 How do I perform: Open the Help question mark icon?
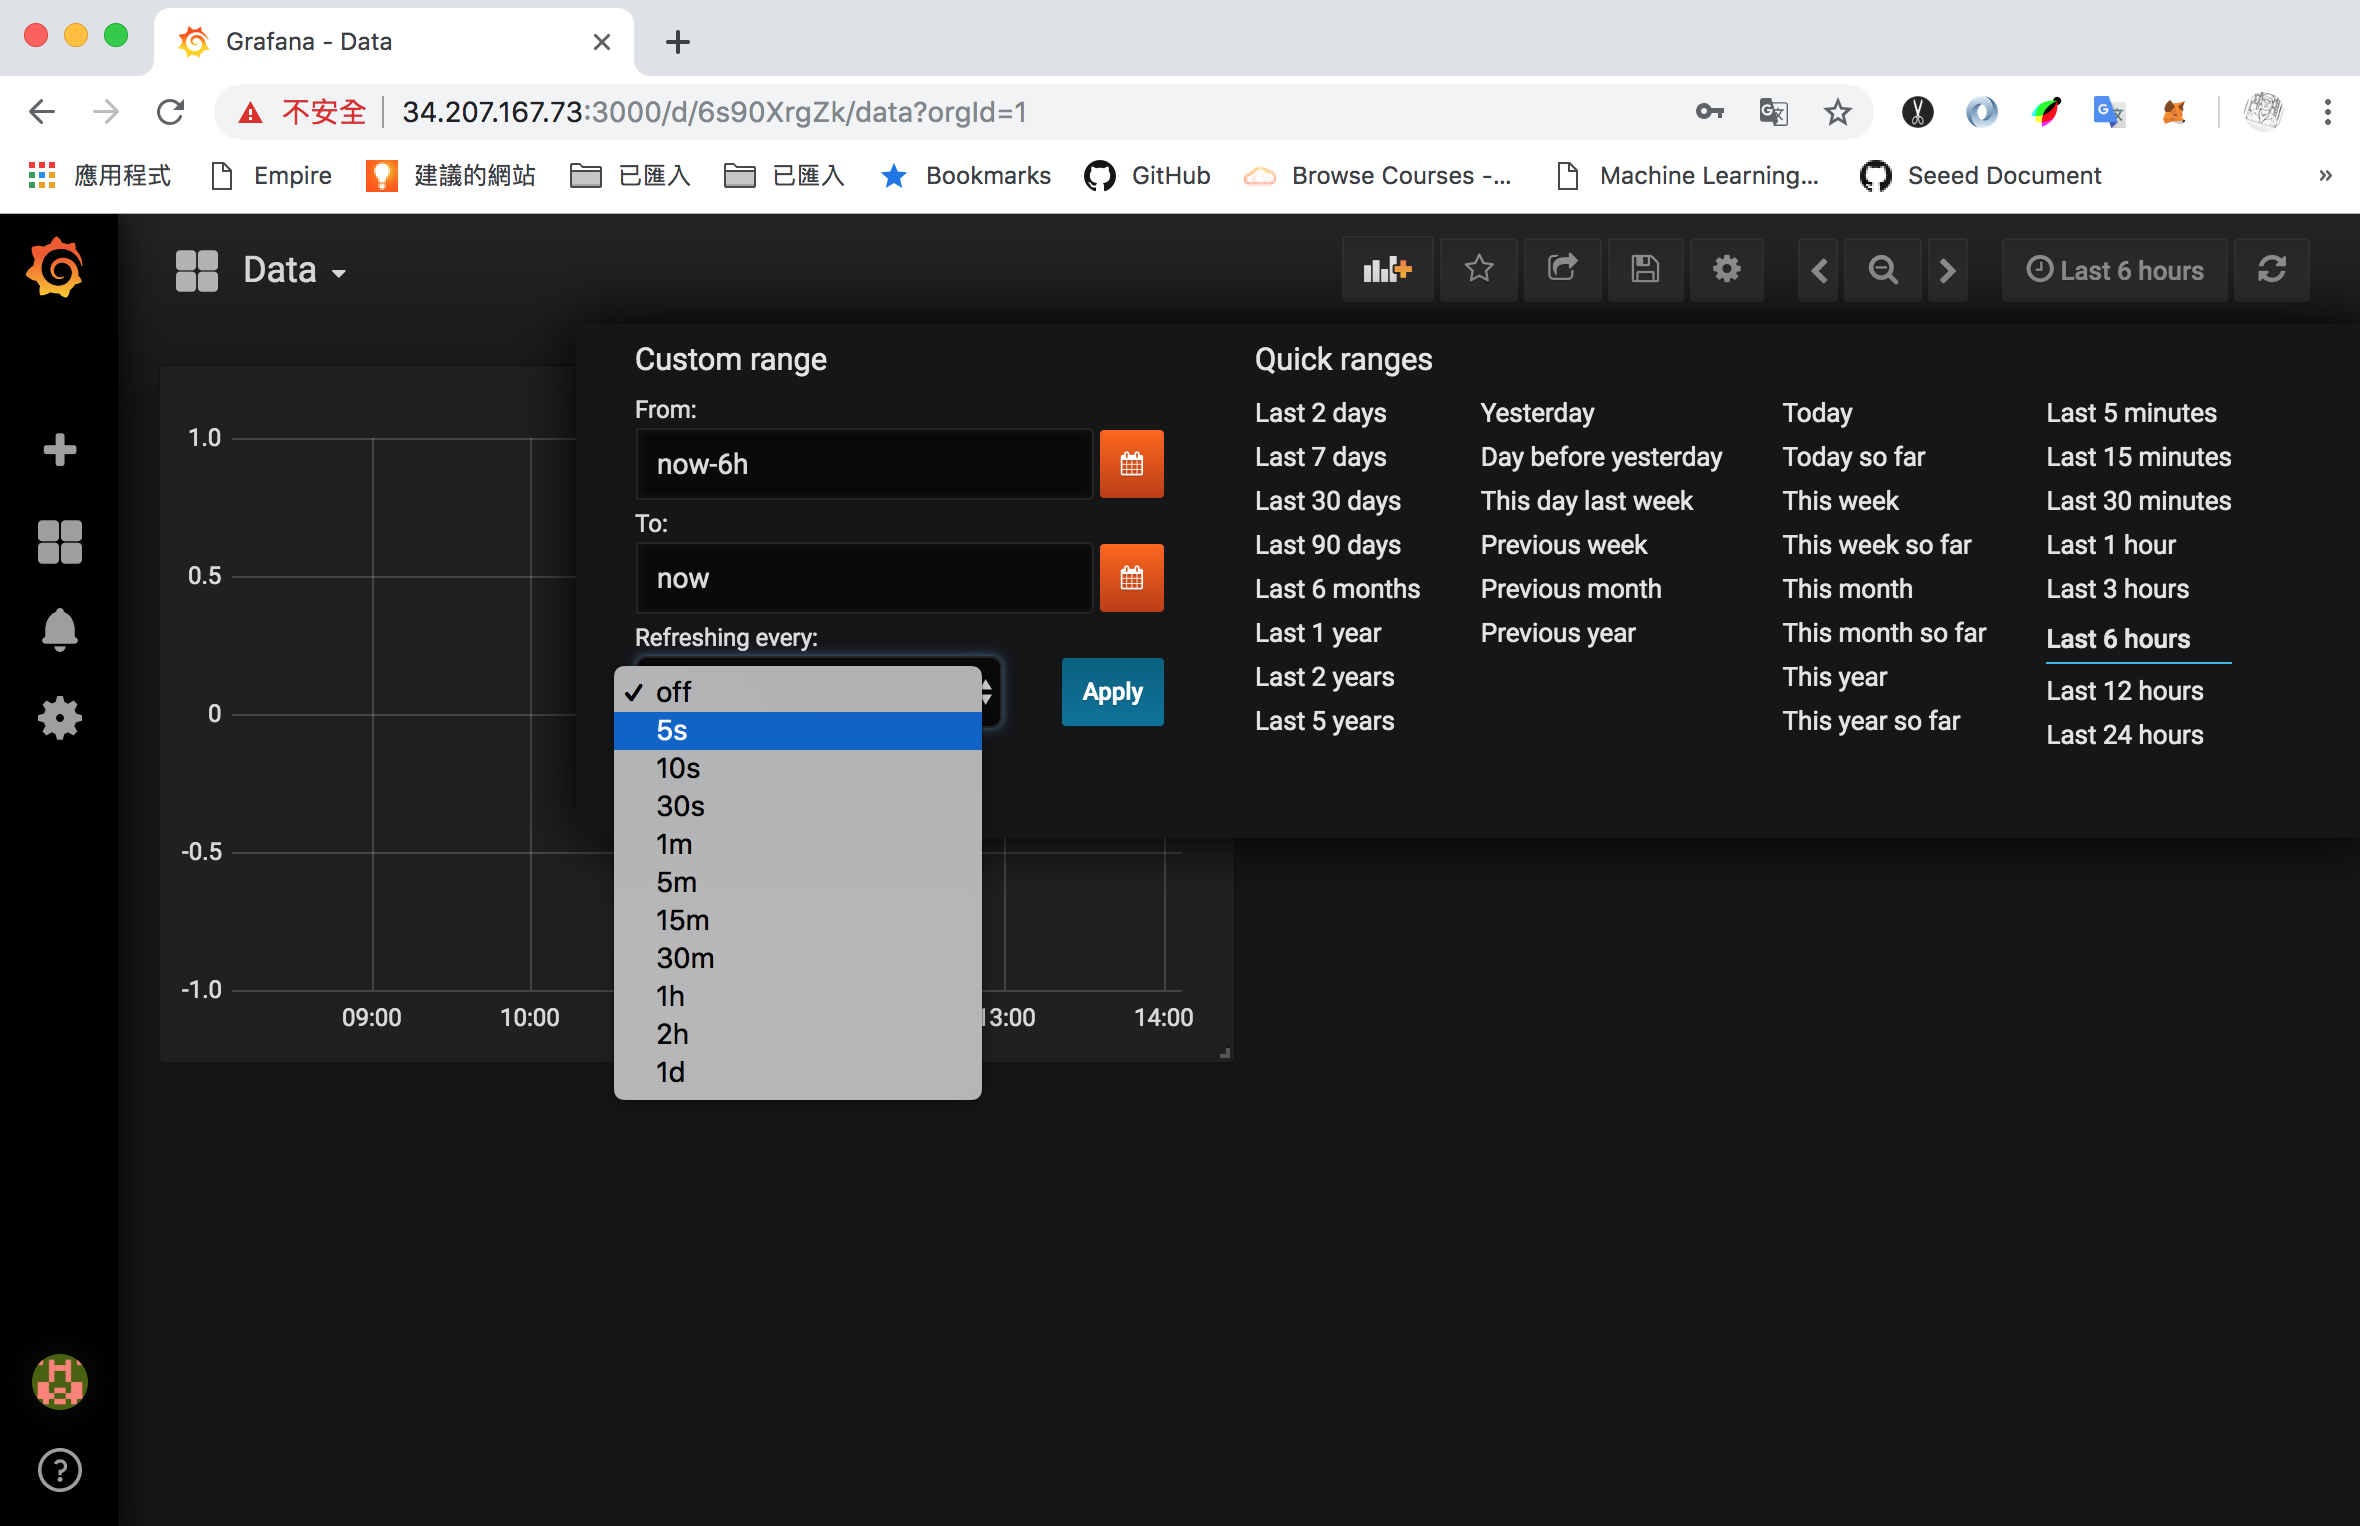click(x=60, y=1470)
